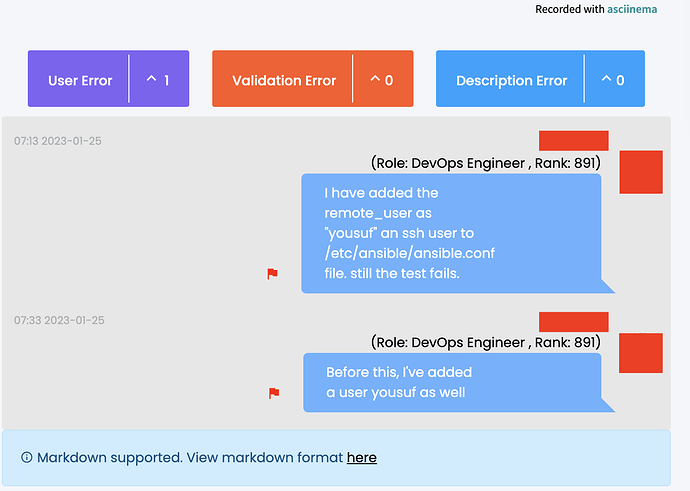
Task: Select the blue Description Error button
Action: (x=511, y=80)
